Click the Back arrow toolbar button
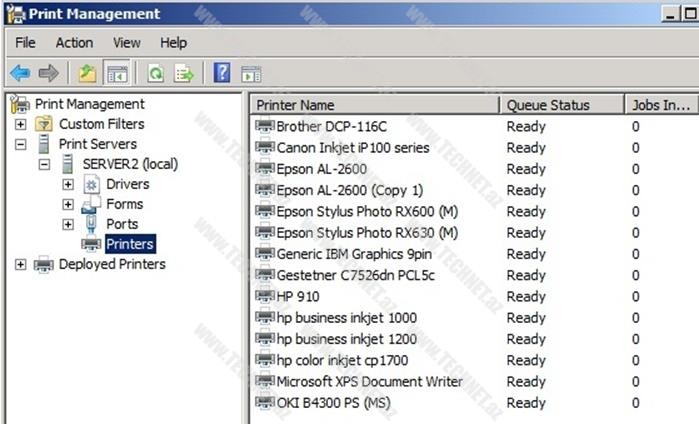The height and width of the screenshot is (424, 699). (x=20, y=73)
